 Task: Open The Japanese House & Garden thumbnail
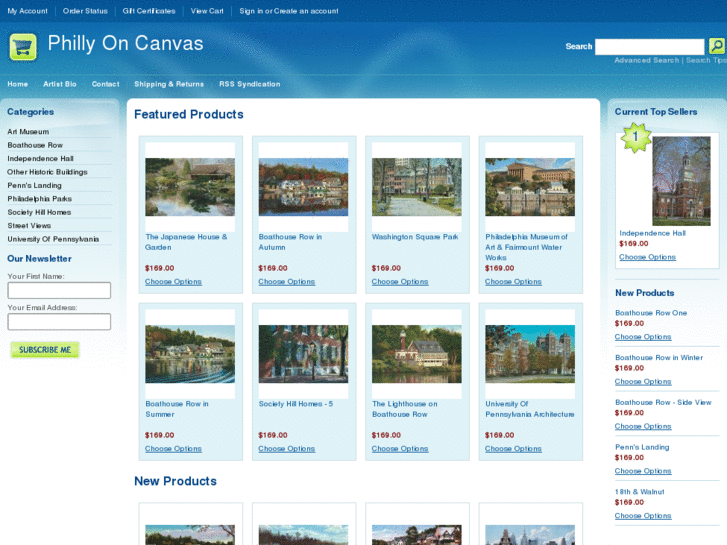point(190,186)
